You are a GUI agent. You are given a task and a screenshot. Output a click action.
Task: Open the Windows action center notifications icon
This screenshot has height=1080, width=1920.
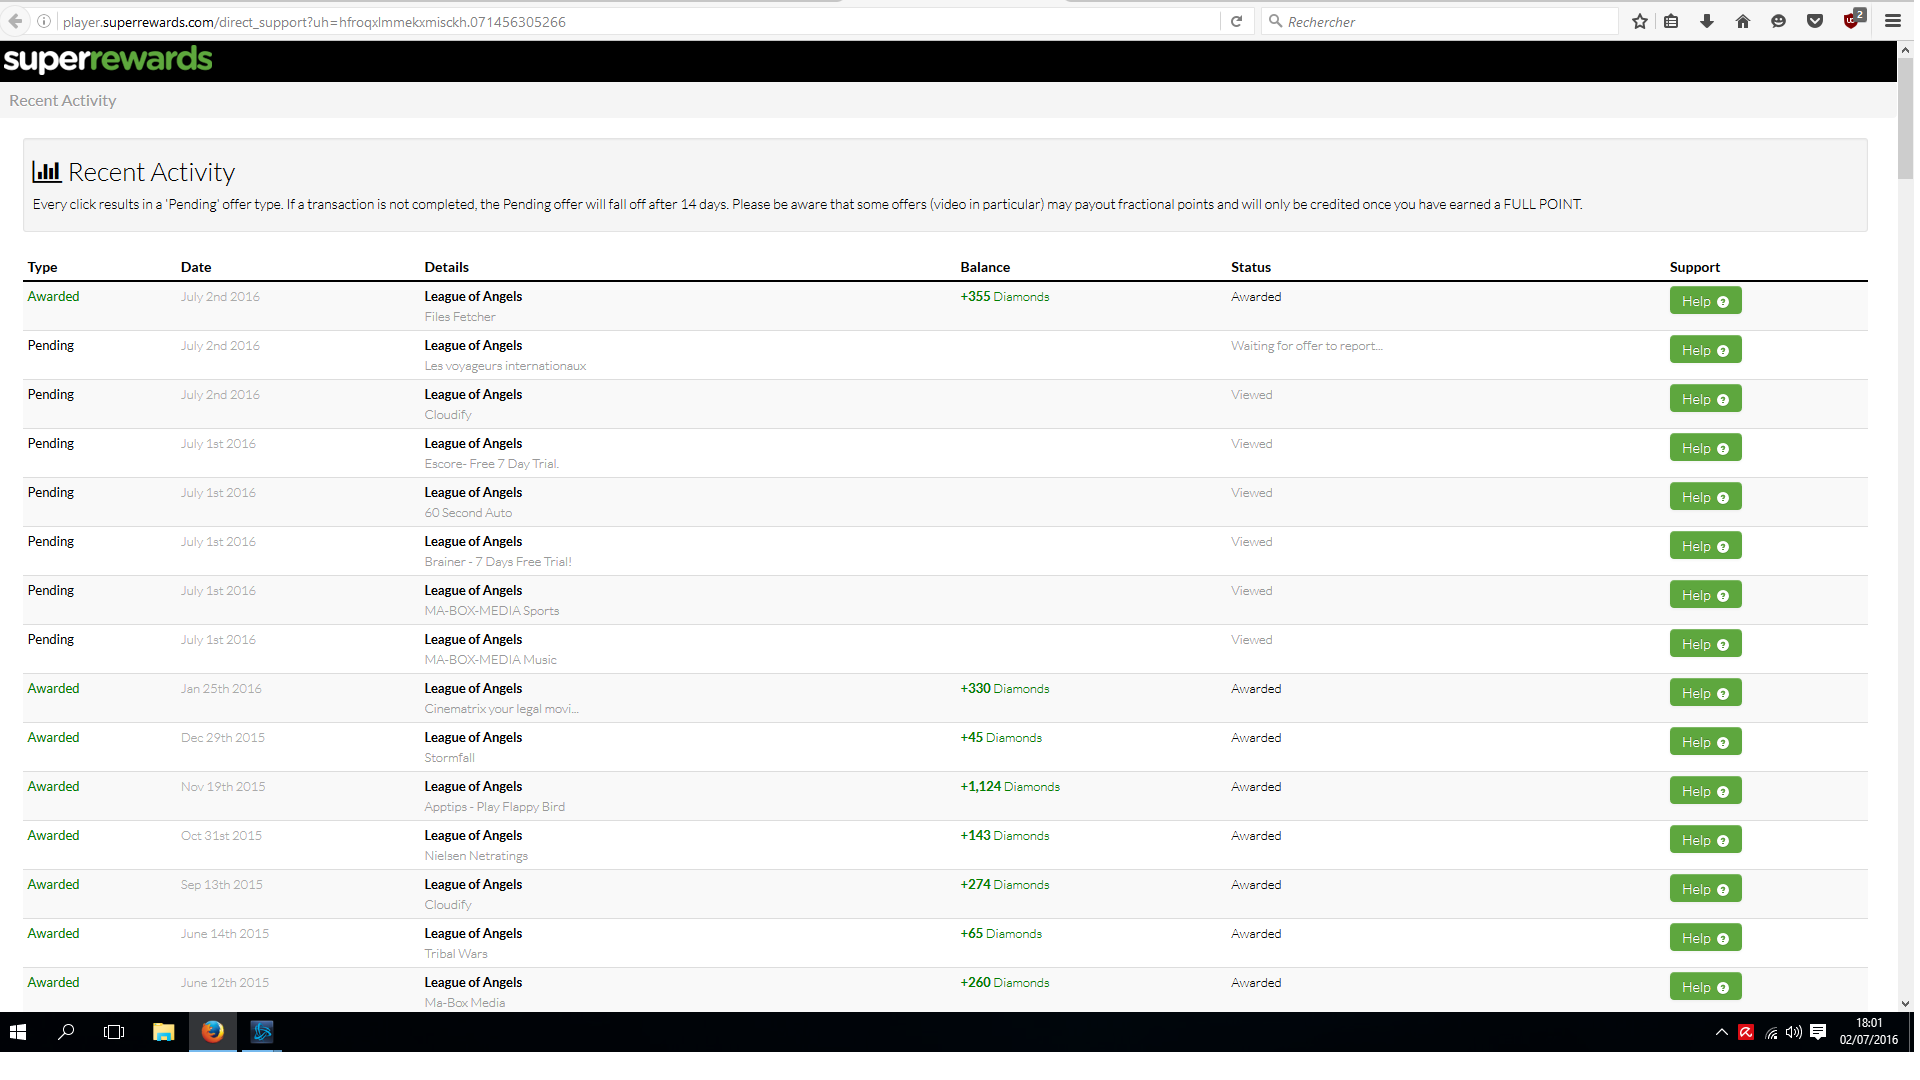click(x=1818, y=1032)
